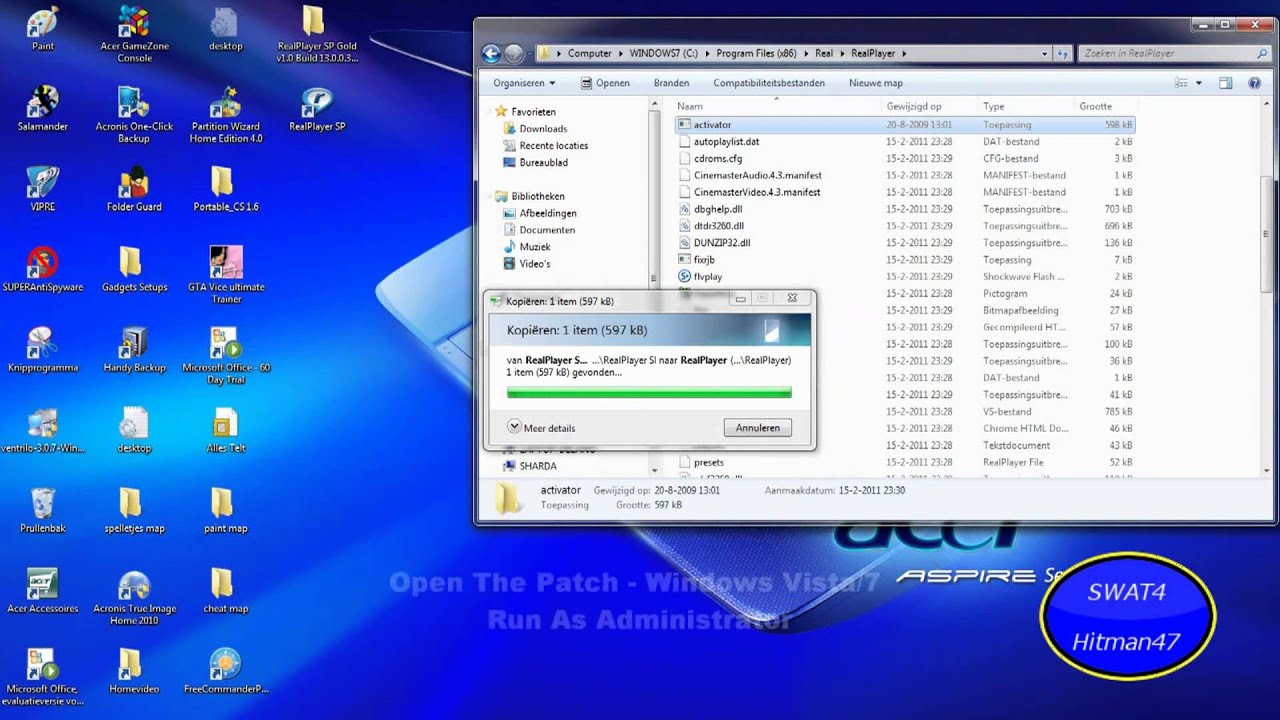Click Program Files (x86) breadcrumb segment
This screenshot has height=720, width=1280.
click(755, 54)
